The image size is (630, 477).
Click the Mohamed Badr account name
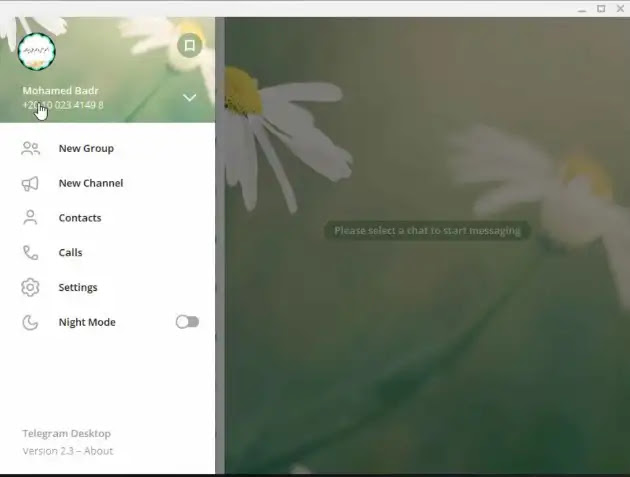[61, 90]
